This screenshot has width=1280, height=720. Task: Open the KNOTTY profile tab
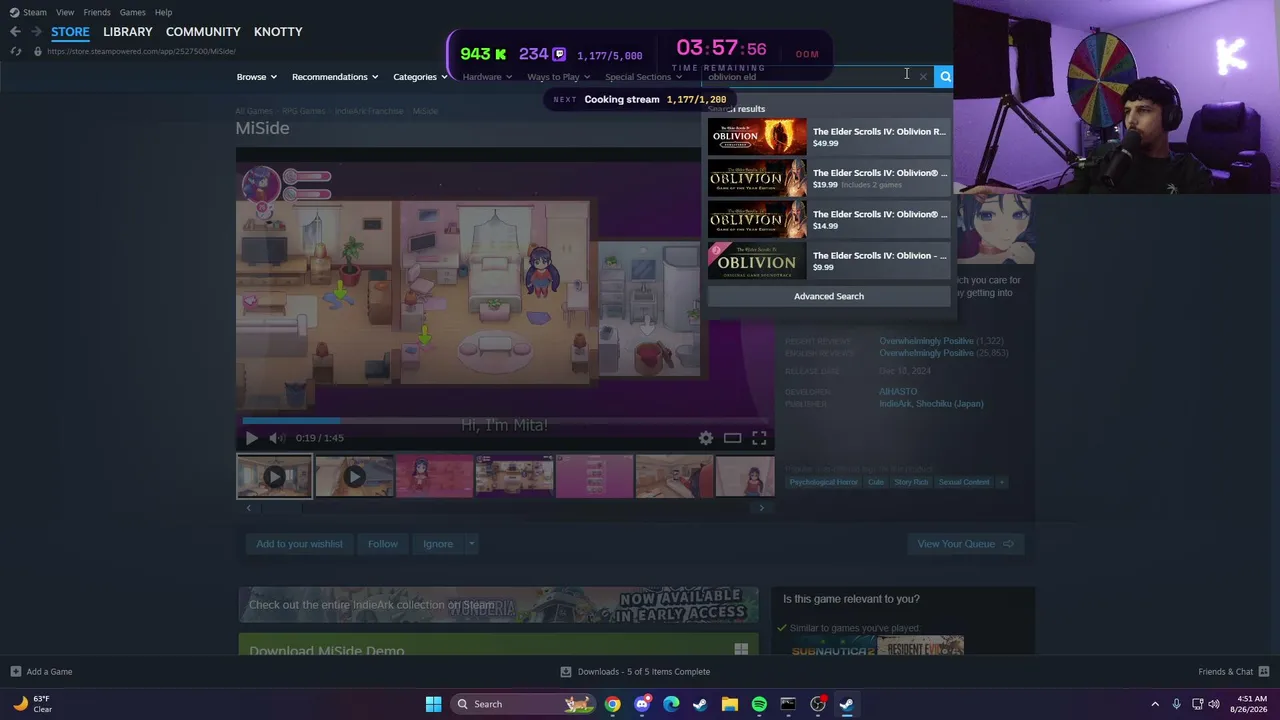point(278,32)
